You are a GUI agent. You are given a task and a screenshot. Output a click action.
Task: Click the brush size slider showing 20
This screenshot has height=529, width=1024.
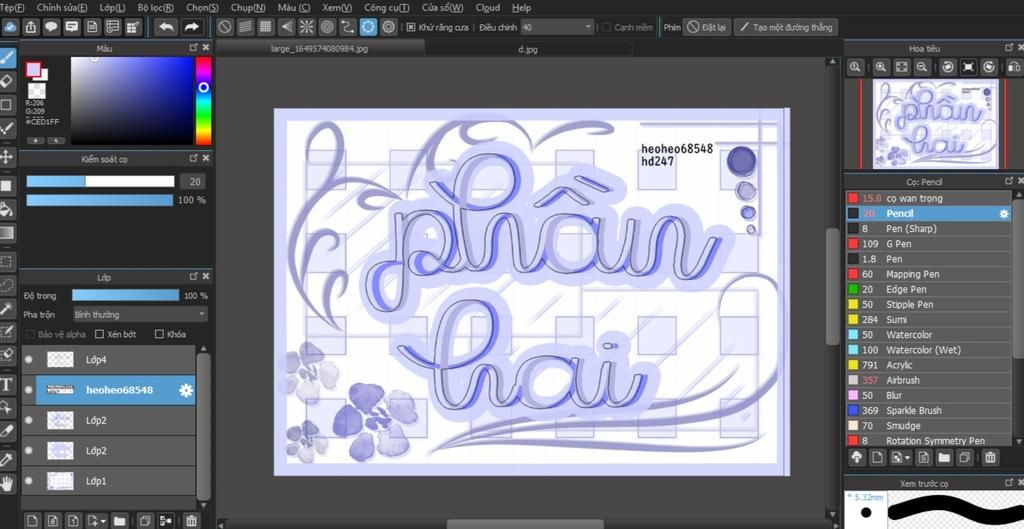tap(100, 182)
